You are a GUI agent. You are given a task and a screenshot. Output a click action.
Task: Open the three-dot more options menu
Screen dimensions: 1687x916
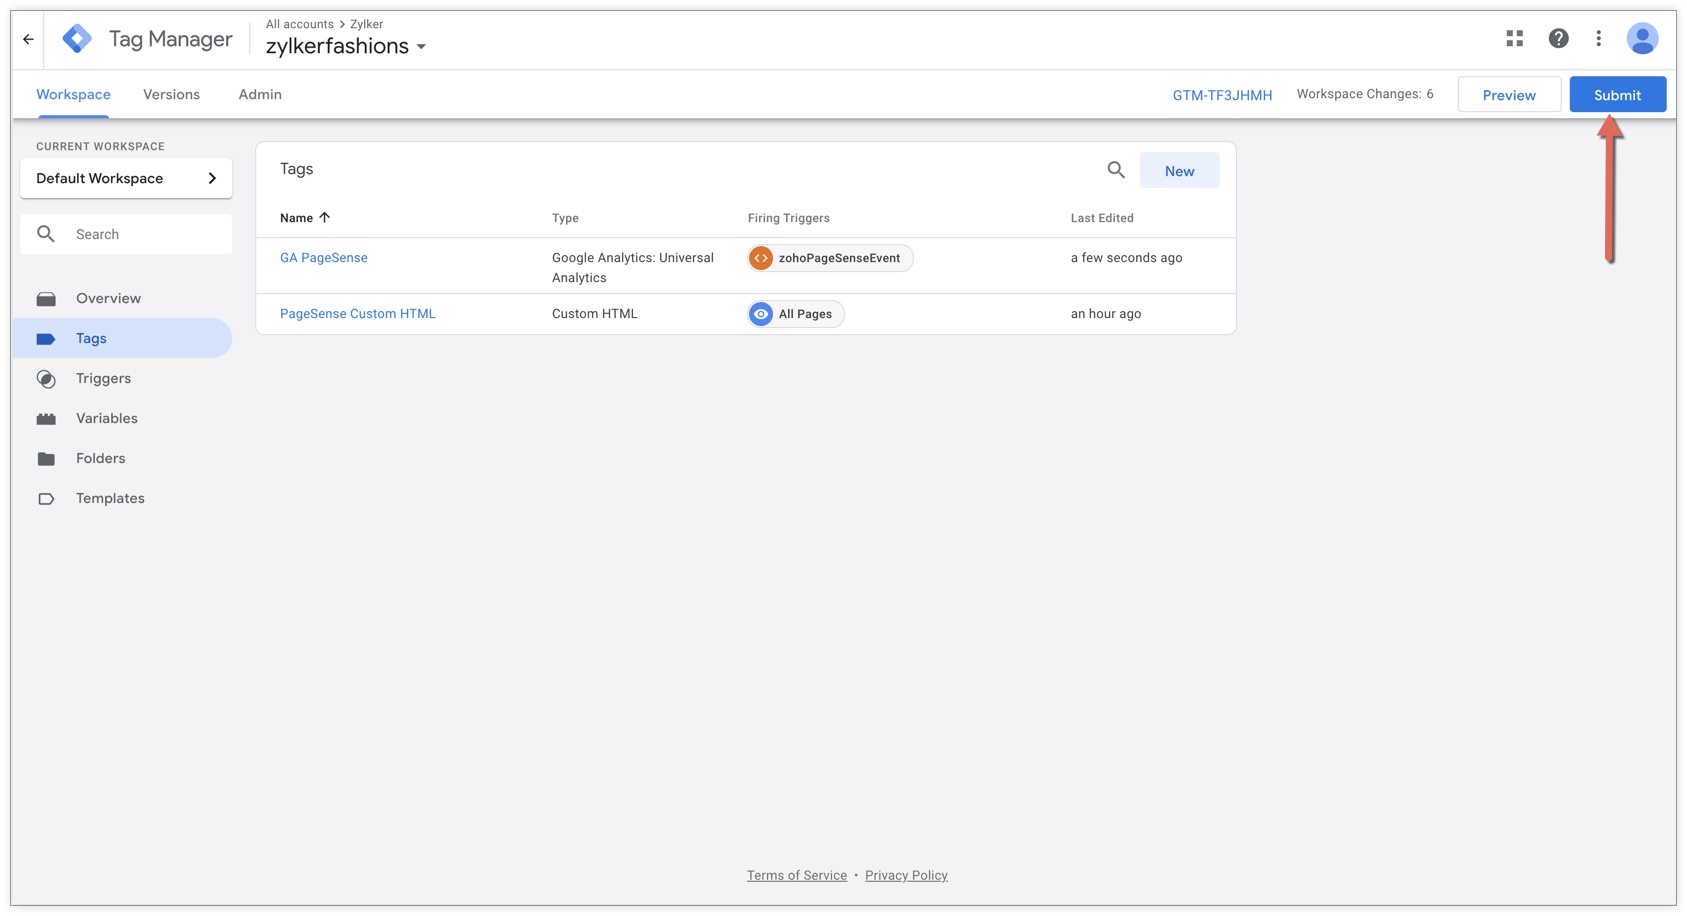point(1598,38)
